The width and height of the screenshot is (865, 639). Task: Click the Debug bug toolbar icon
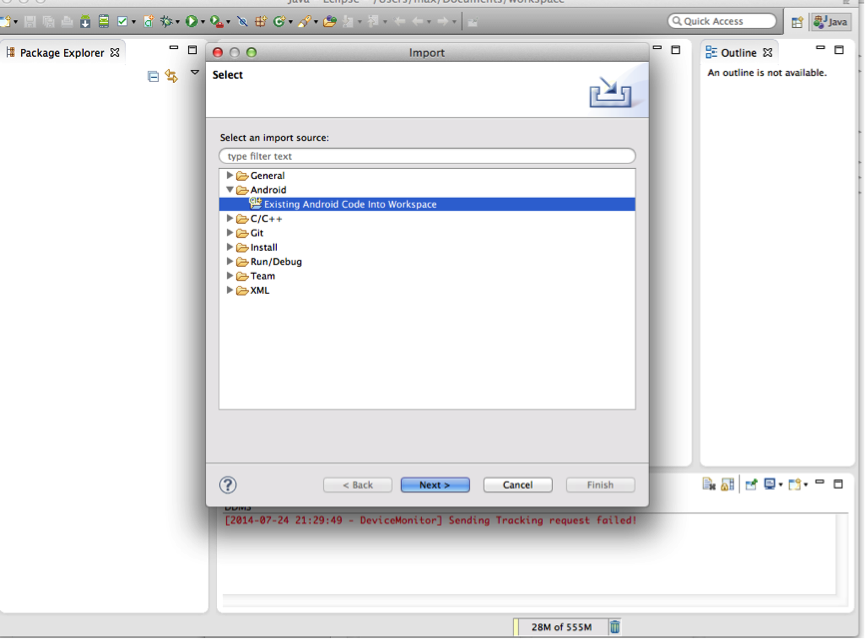pyautogui.click(x=165, y=22)
